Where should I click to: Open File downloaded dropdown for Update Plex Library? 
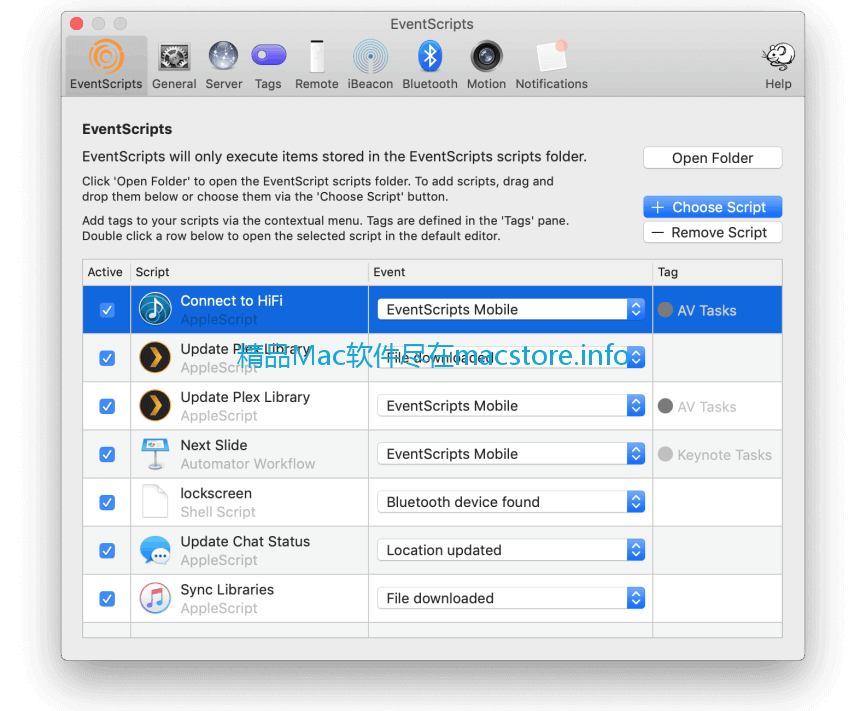coord(511,357)
